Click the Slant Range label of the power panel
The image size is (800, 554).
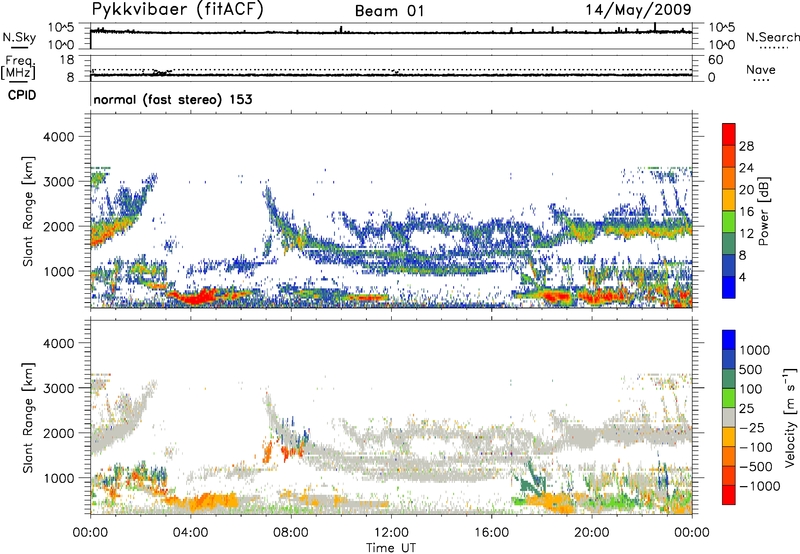pyautogui.click(x=28, y=211)
